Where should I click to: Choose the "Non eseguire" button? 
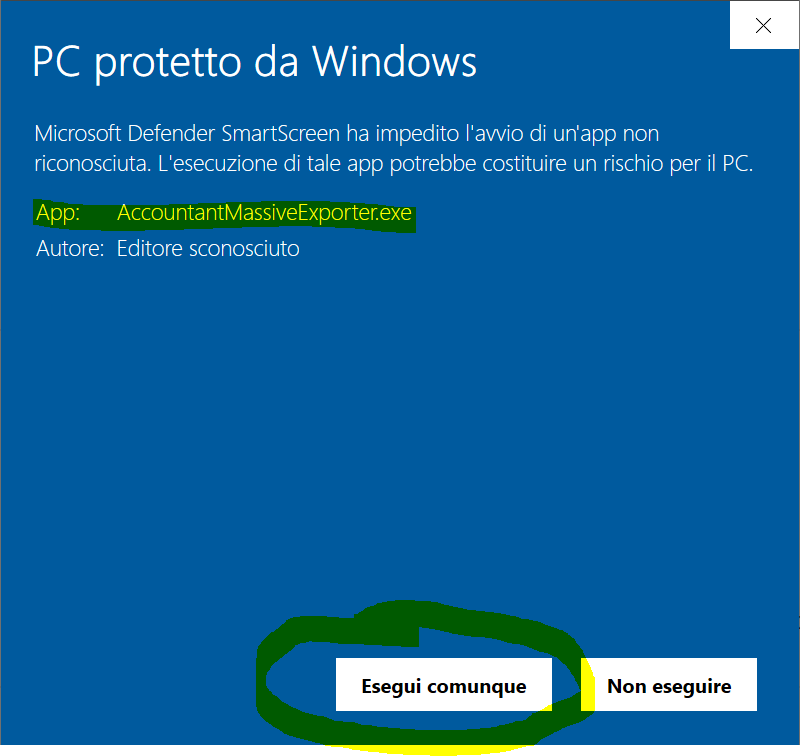pos(669,685)
